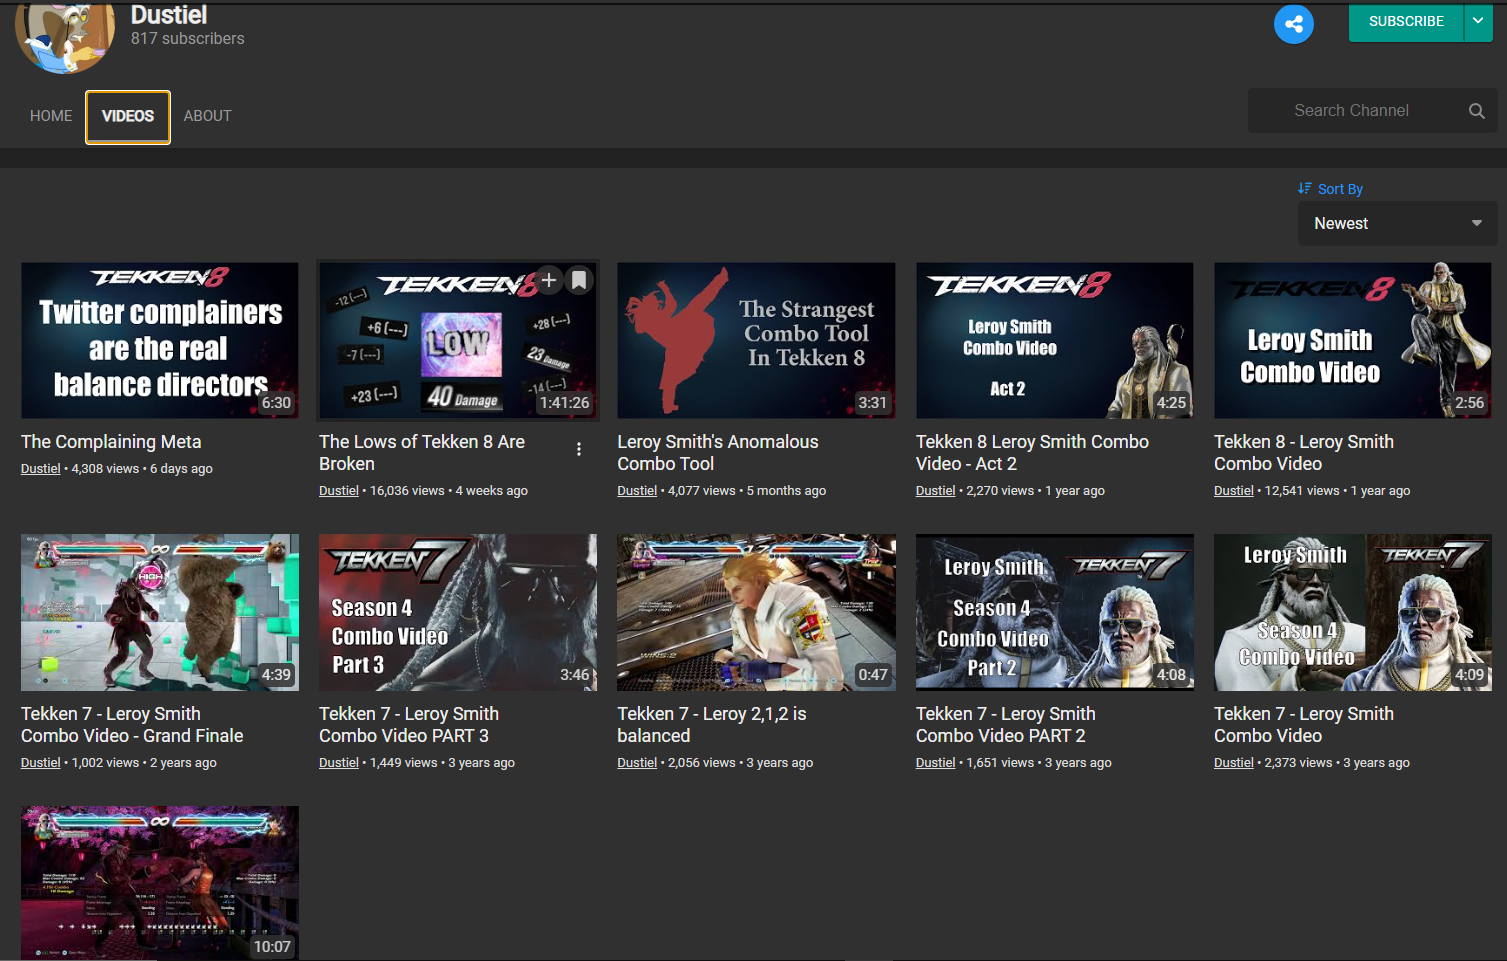Image resolution: width=1507 pixels, height=961 pixels.
Task: Bookmark The Lows of Tekken 8 video
Action: click(x=579, y=280)
